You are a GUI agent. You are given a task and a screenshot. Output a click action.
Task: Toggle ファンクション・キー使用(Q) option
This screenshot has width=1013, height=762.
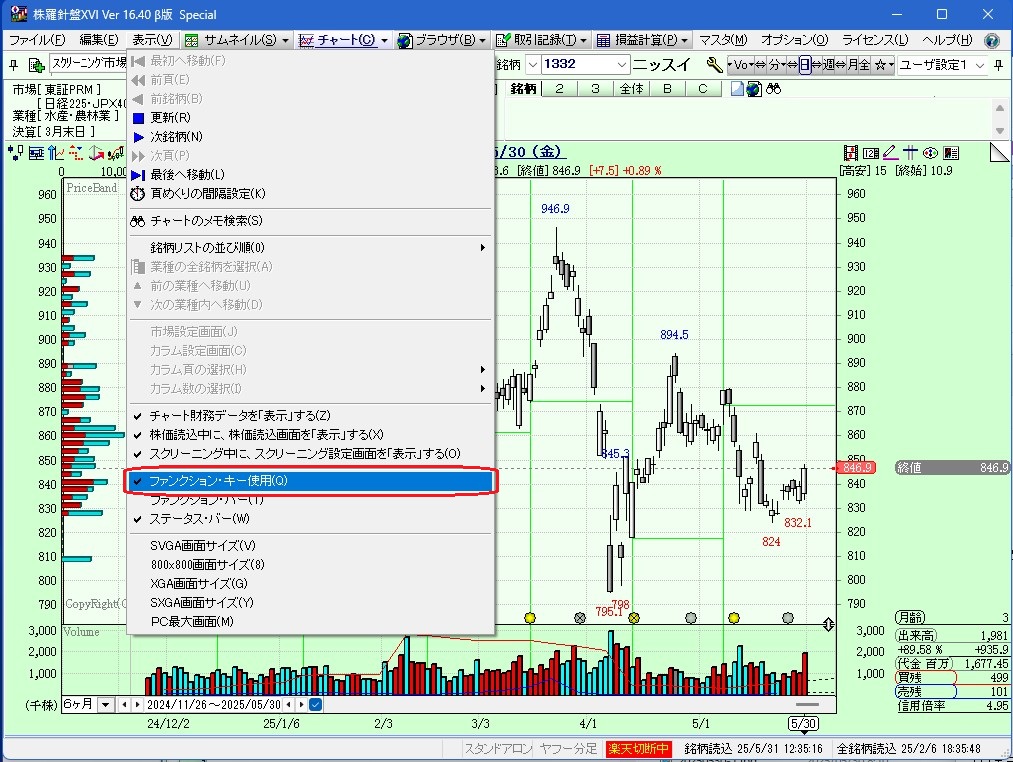point(310,481)
